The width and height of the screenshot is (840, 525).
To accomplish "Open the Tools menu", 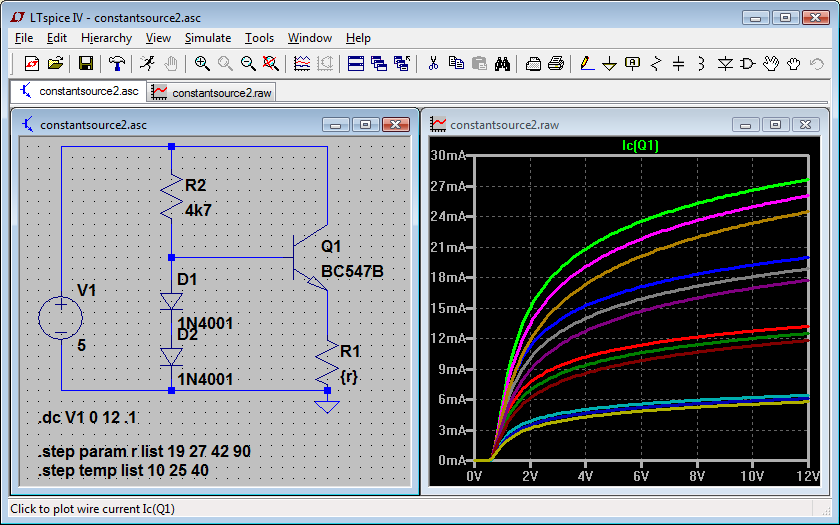I will tap(259, 38).
